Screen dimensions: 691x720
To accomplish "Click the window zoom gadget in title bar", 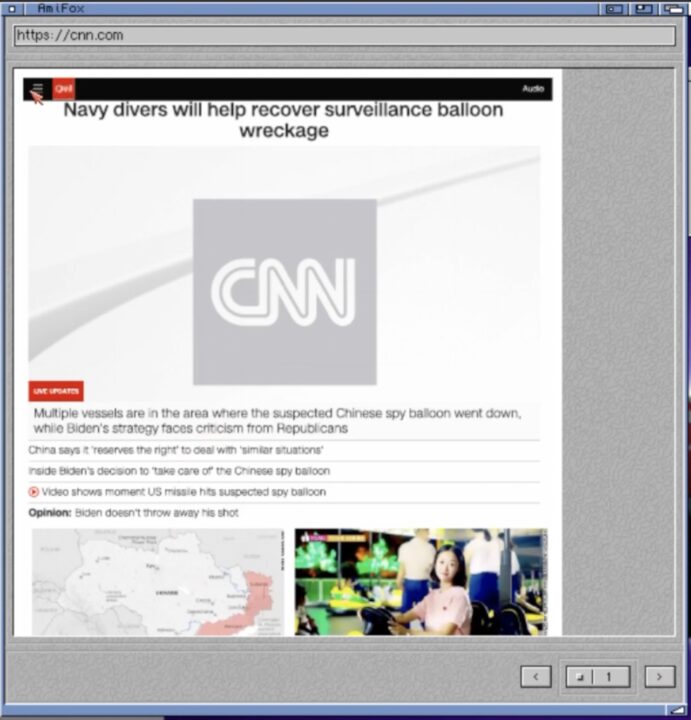I will (x=643, y=9).
